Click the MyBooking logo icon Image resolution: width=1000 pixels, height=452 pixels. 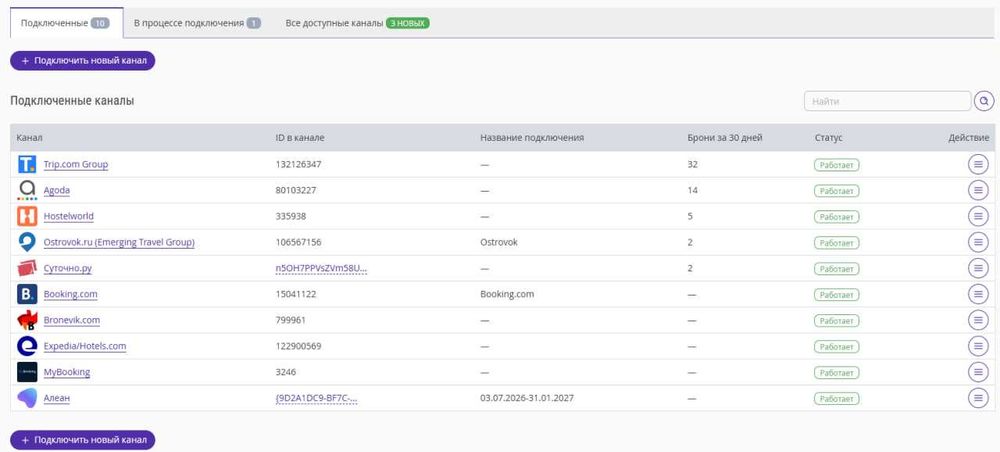[x=27, y=372]
